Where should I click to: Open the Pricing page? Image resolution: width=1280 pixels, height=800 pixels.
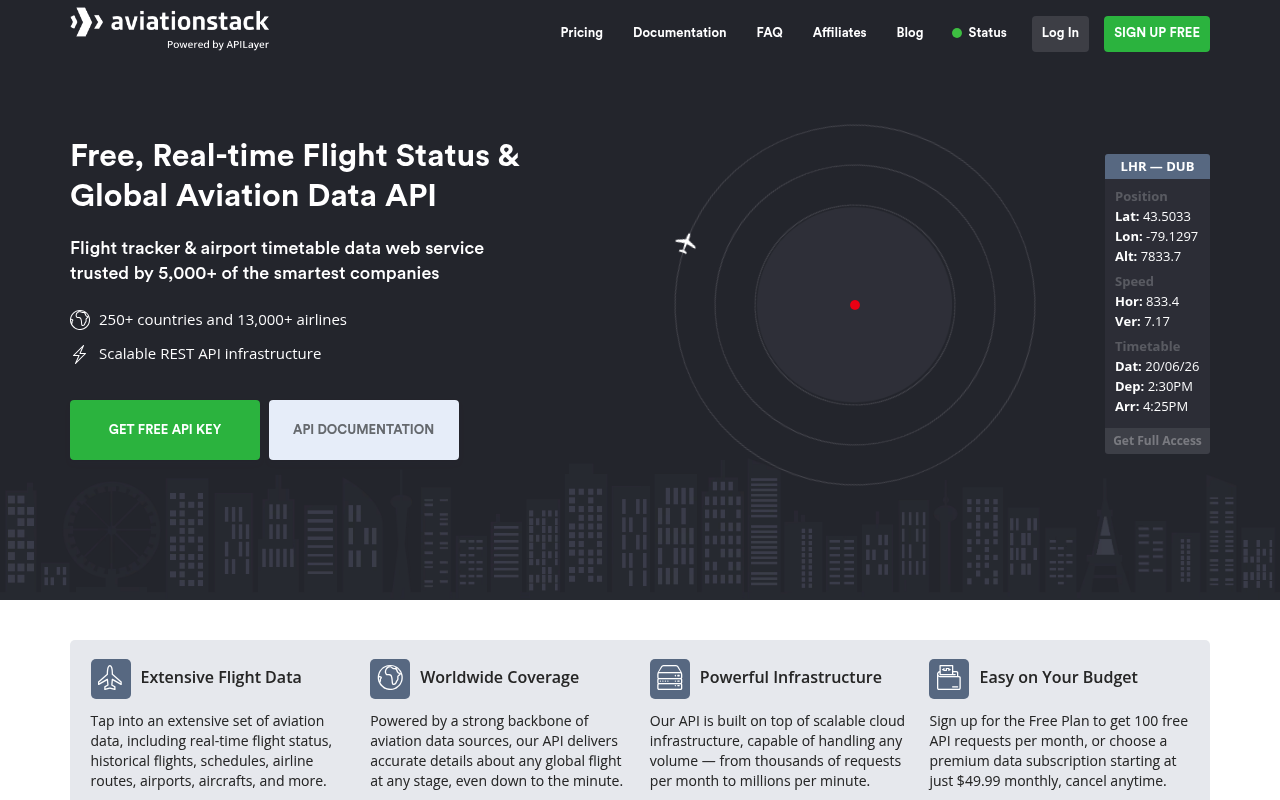(582, 33)
